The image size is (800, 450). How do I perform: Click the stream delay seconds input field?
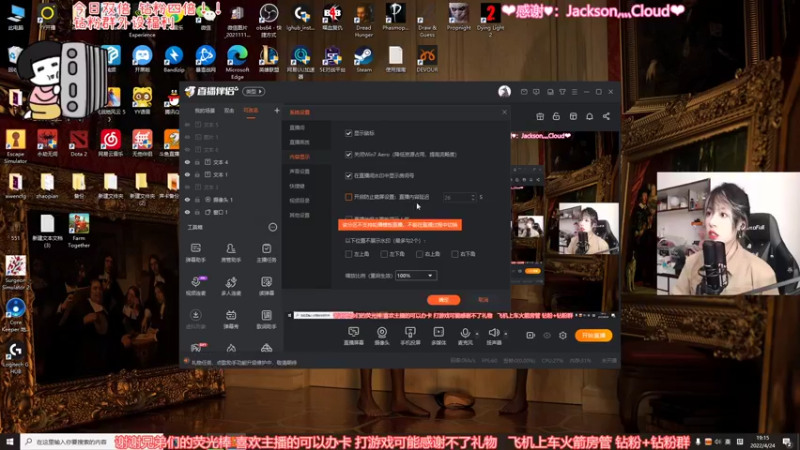point(456,197)
